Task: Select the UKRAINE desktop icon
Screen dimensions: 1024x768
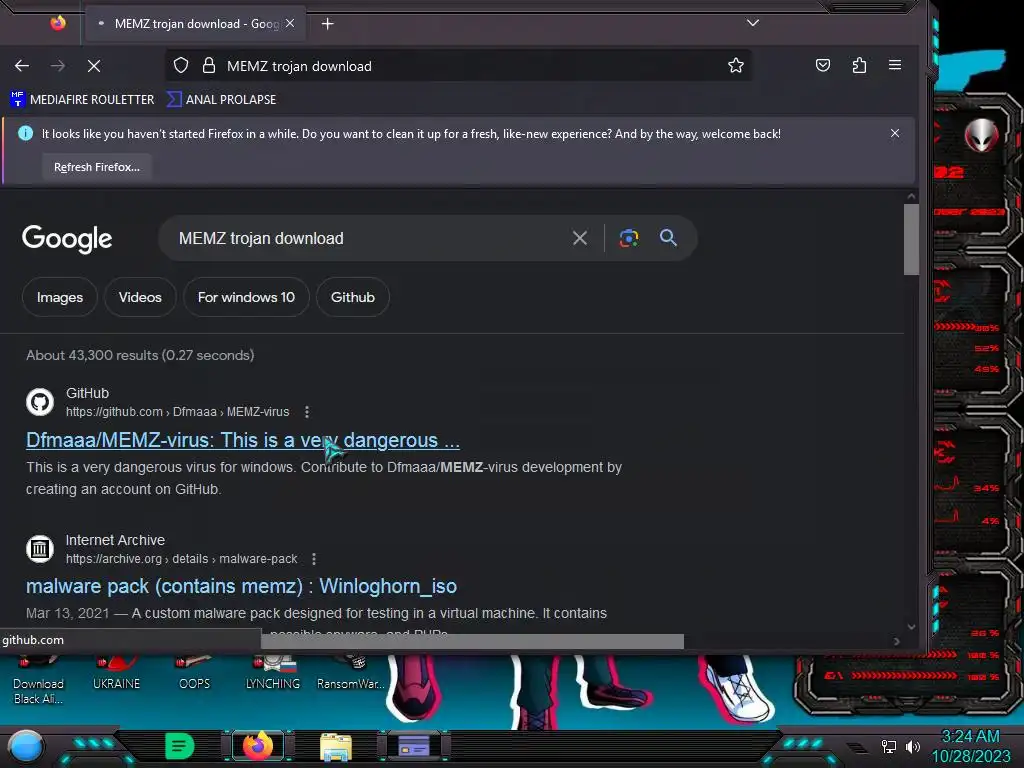Action: 116,674
